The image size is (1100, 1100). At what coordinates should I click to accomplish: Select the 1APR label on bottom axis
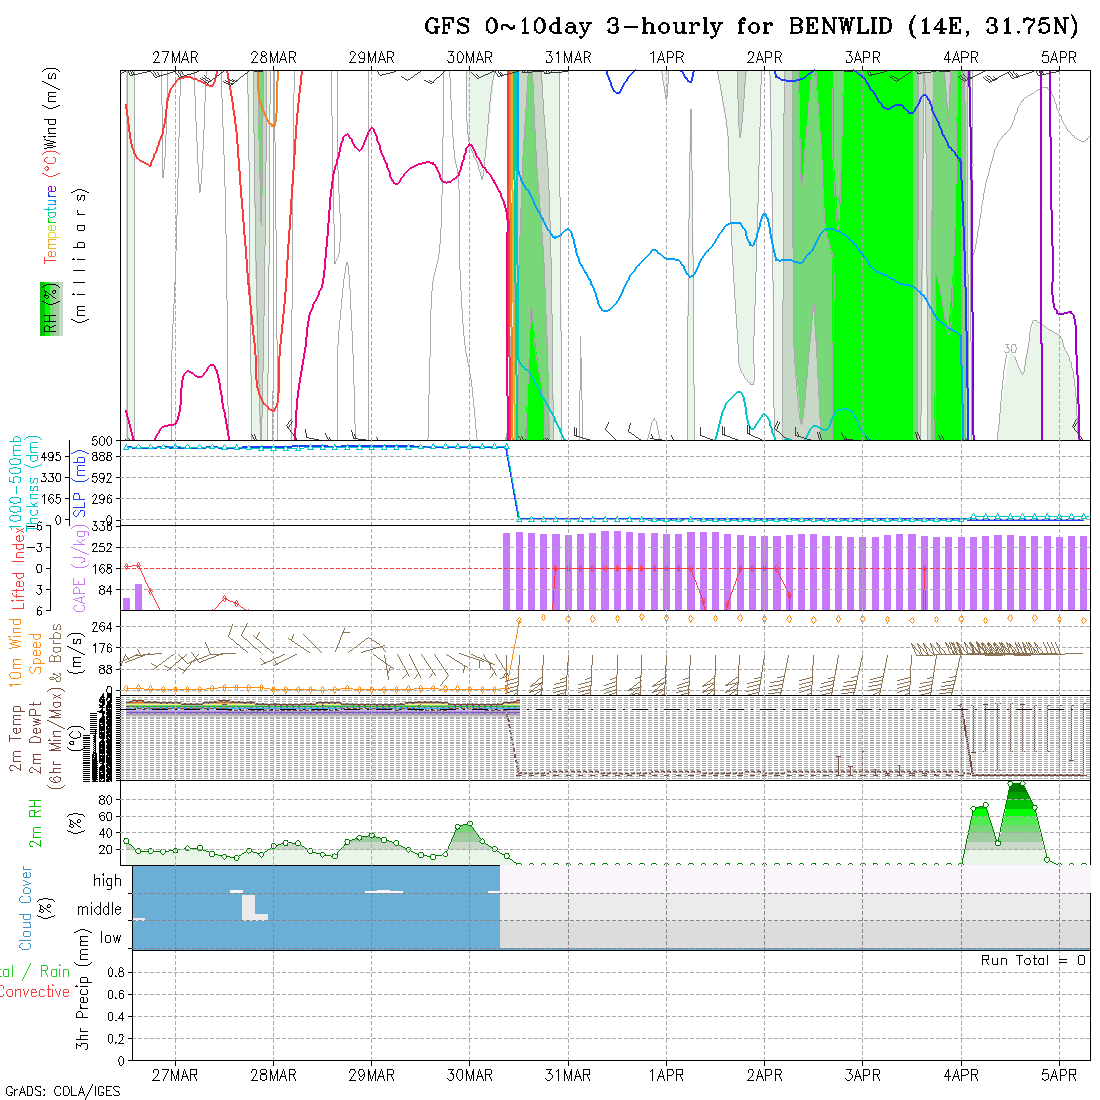tap(666, 1075)
